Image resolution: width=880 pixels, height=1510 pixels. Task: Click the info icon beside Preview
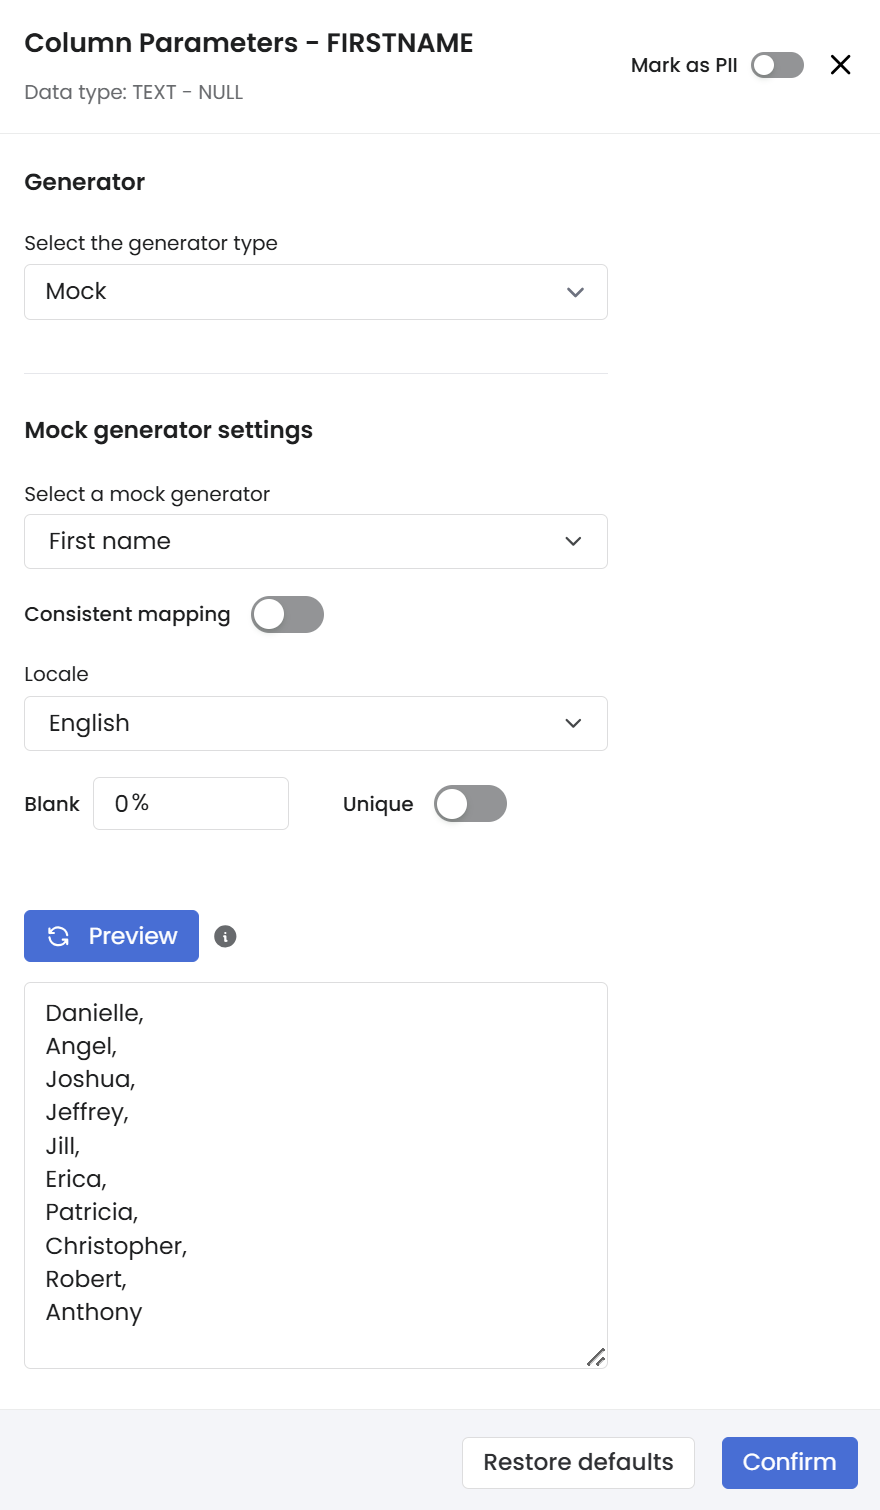(x=225, y=937)
